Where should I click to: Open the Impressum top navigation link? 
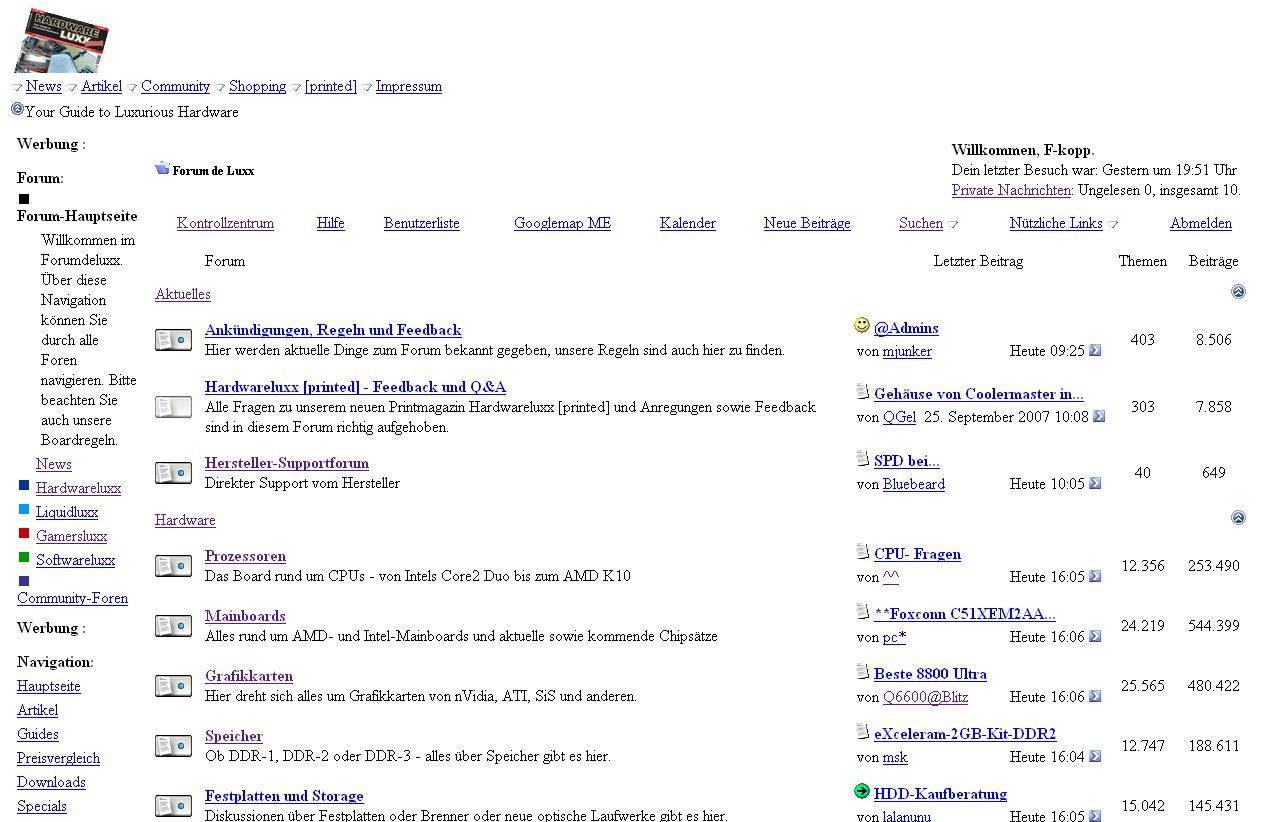408,86
